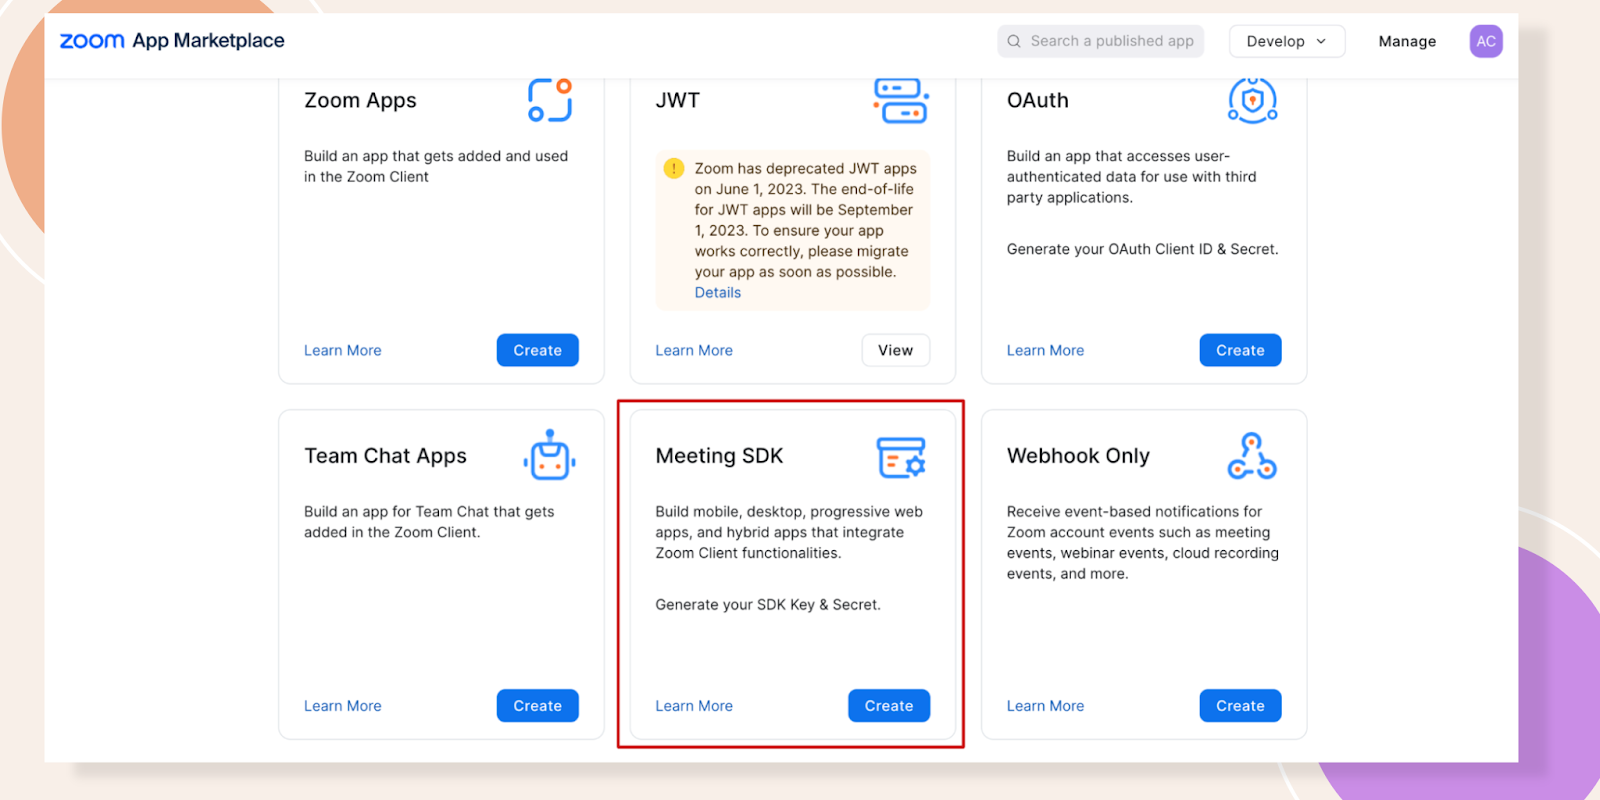Click the search magnifier icon
The width and height of the screenshot is (1600, 800).
[1014, 41]
